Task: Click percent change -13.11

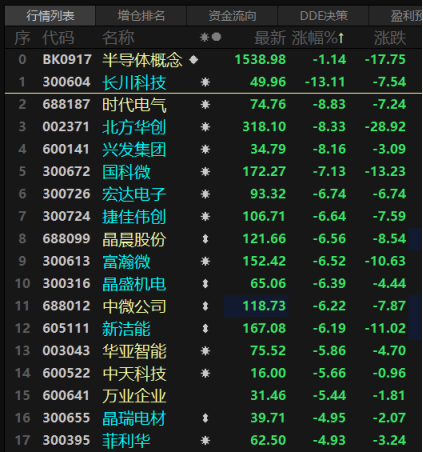Action: click(x=325, y=82)
